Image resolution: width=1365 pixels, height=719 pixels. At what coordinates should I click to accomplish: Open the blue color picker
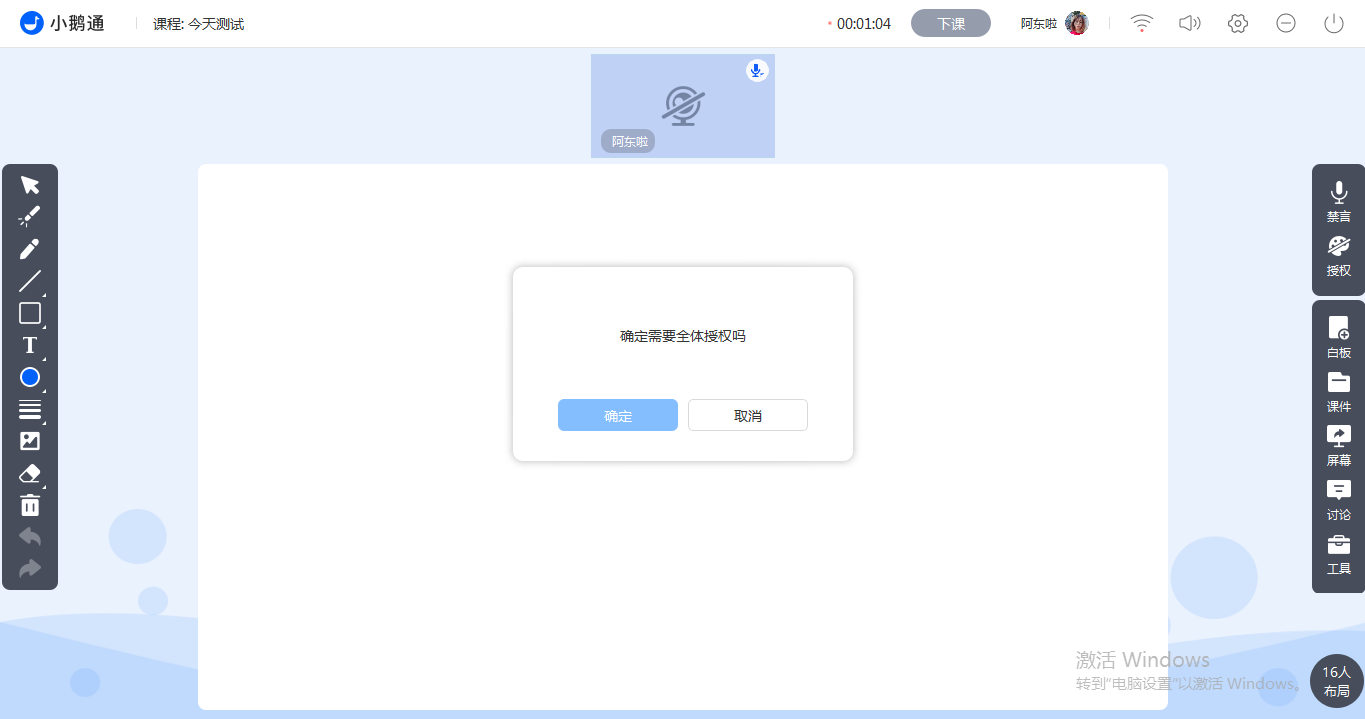click(30, 377)
